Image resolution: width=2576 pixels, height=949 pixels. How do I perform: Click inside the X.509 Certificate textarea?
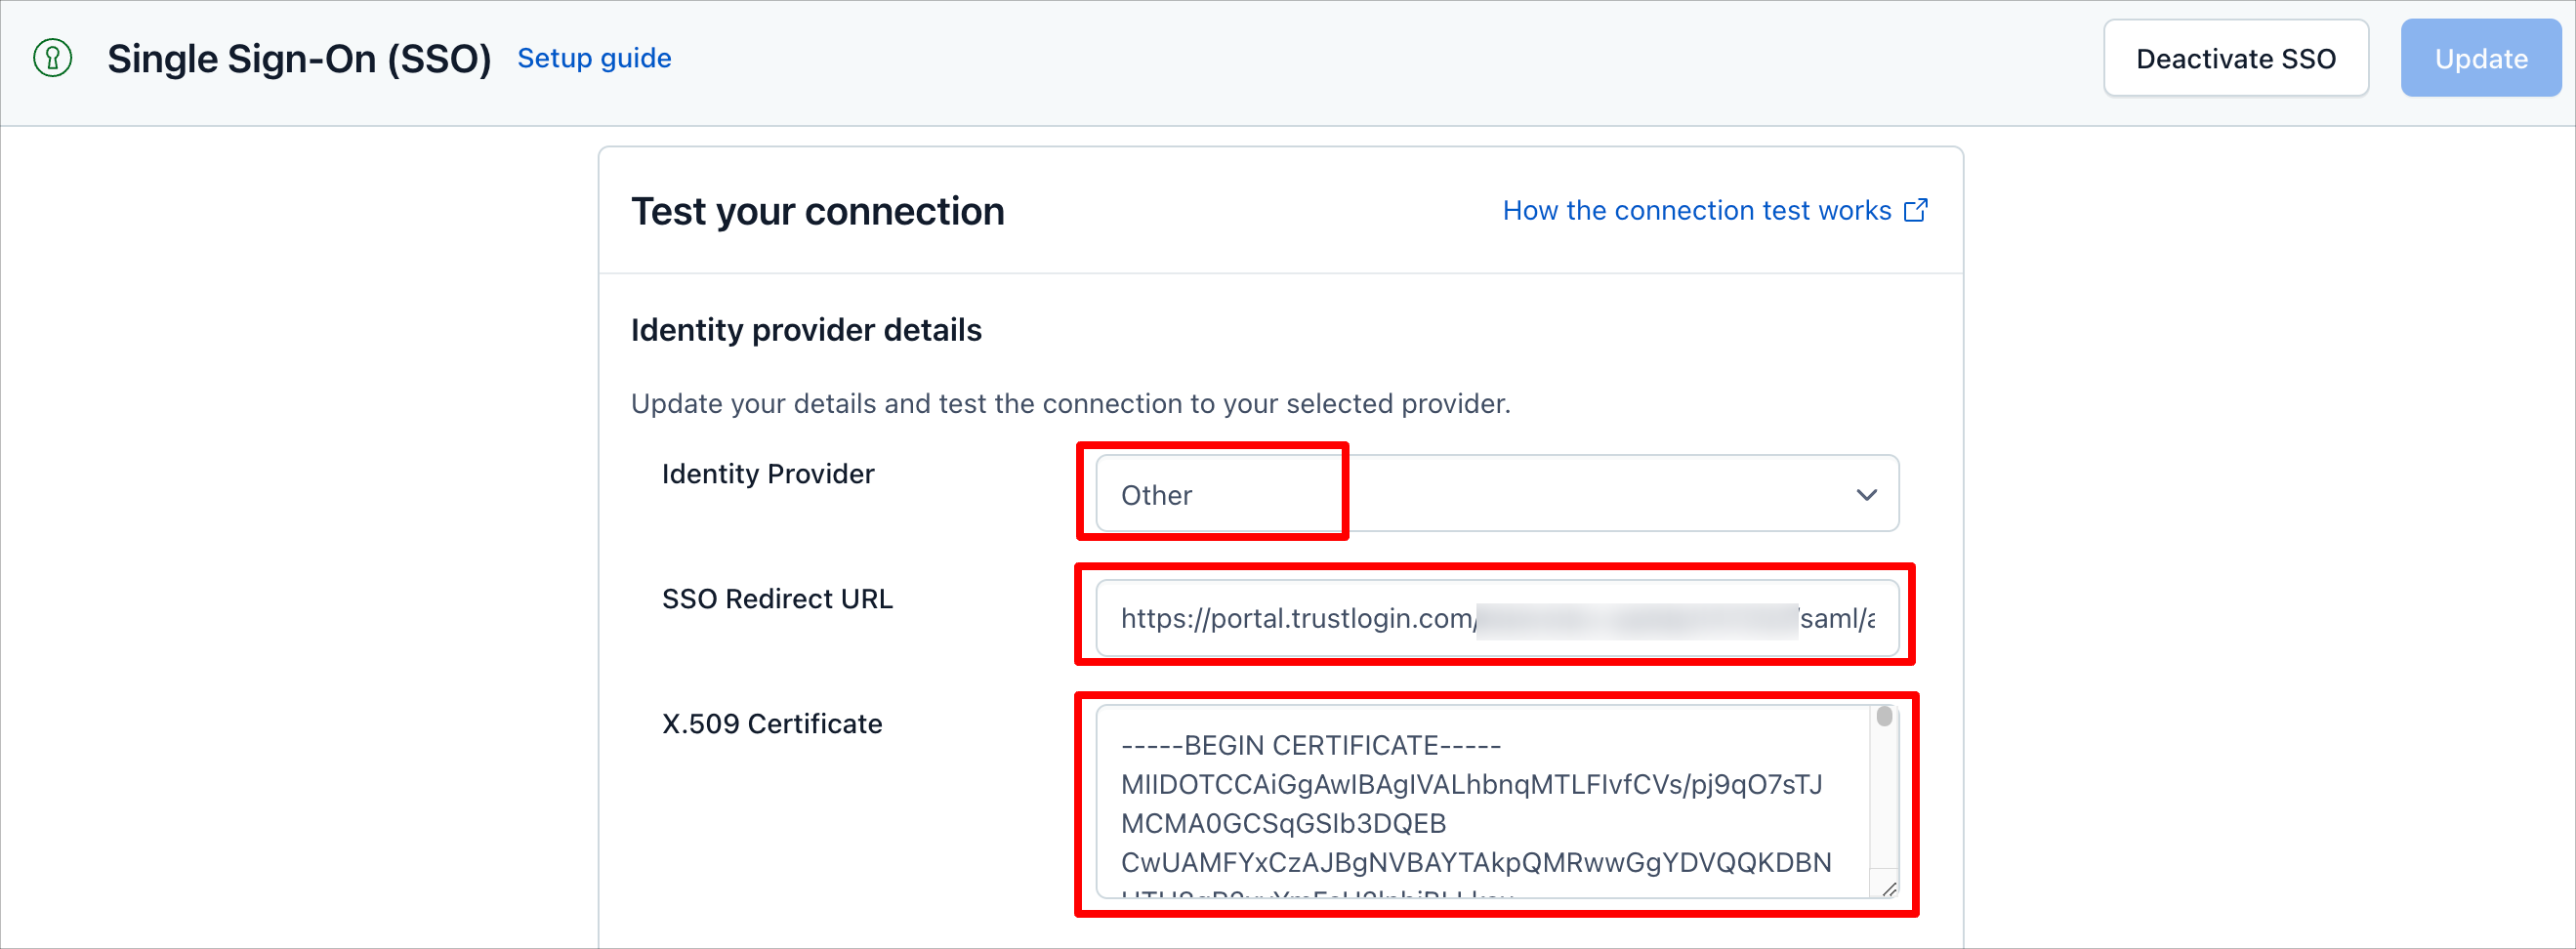click(1483, 802)
